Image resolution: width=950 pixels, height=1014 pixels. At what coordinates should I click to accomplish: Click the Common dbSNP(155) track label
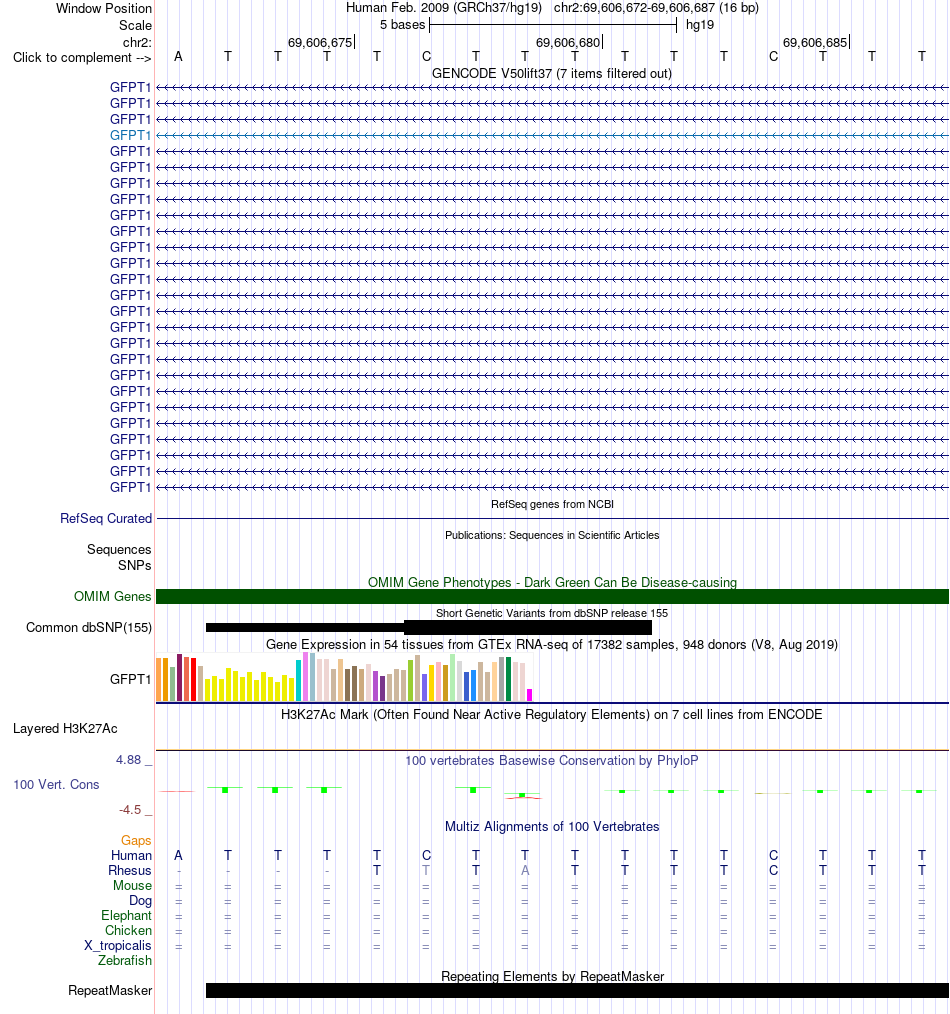(x=89, y=627)
